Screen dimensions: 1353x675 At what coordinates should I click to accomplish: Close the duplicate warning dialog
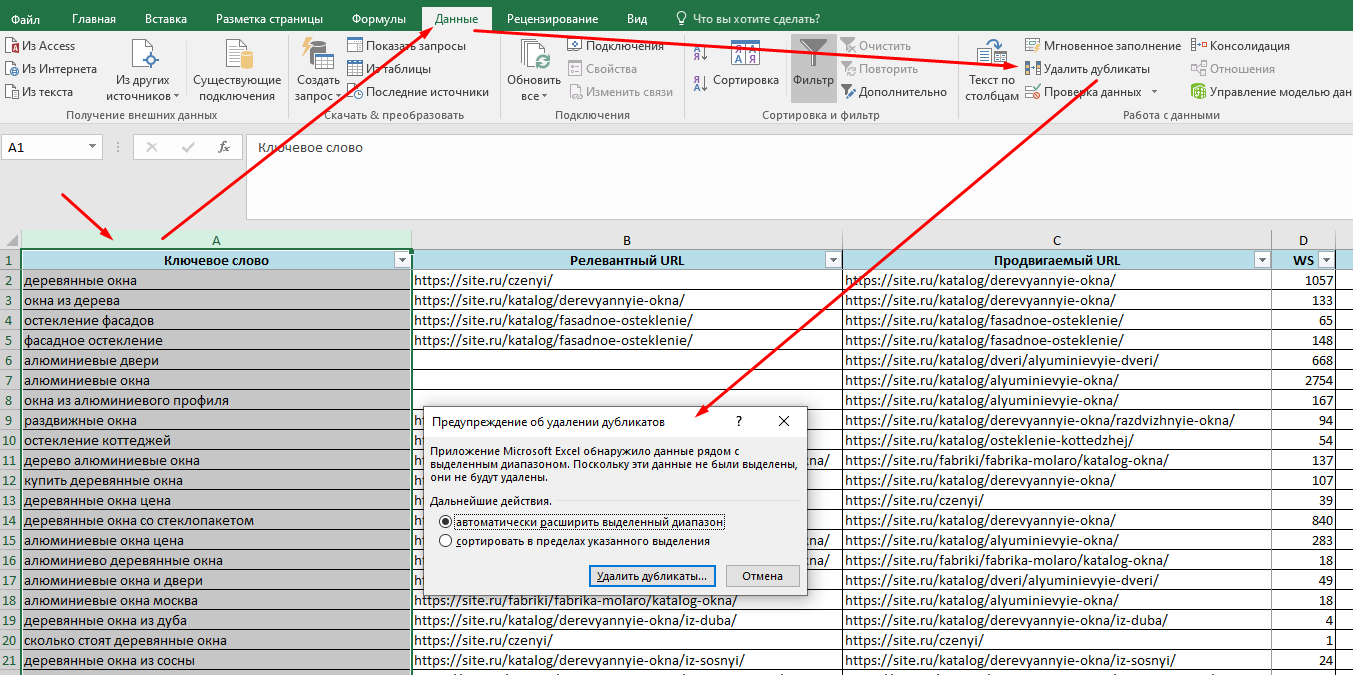click(x=784, y=422)
